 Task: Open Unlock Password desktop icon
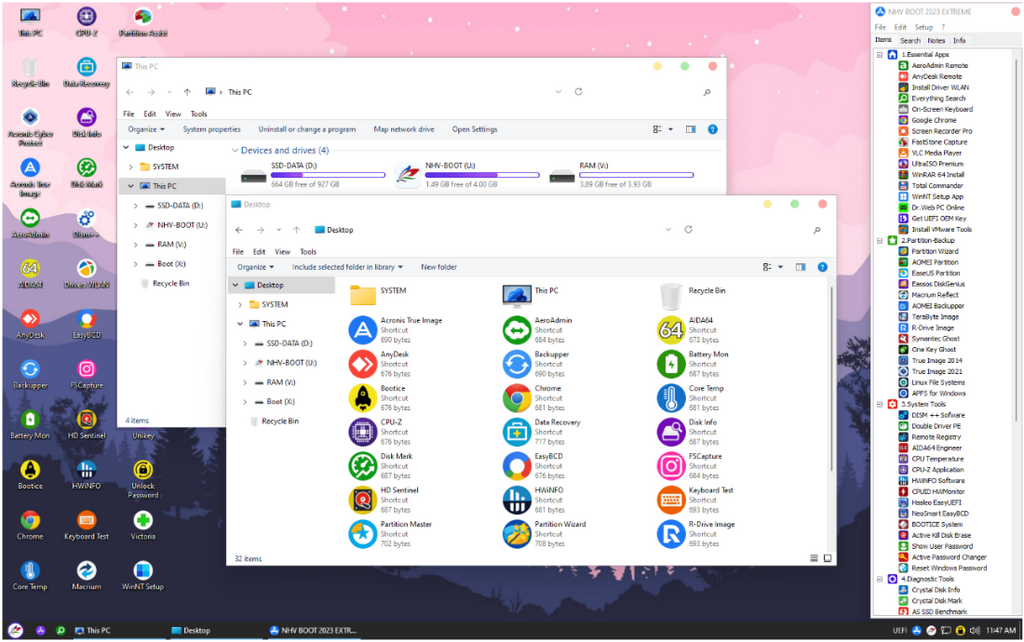click(x=143, y=478)
